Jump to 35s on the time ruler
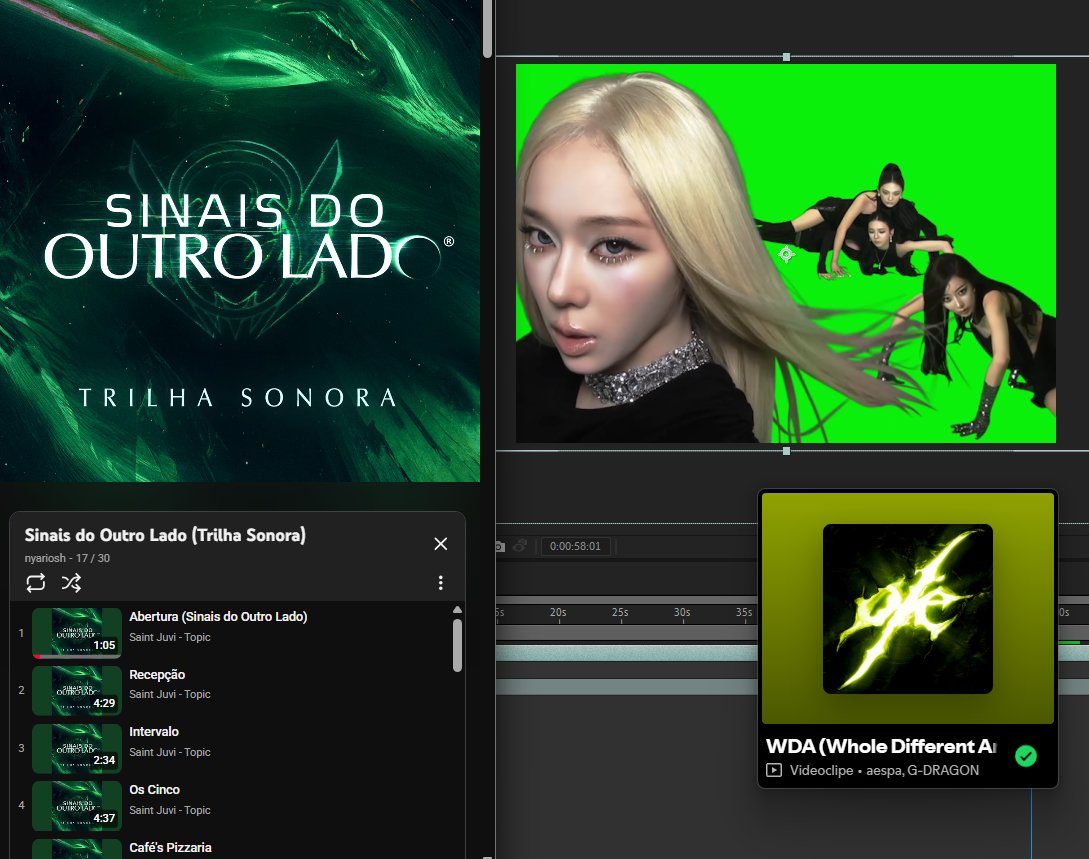The image size is (1089, 859). click(x=744, y=612)
